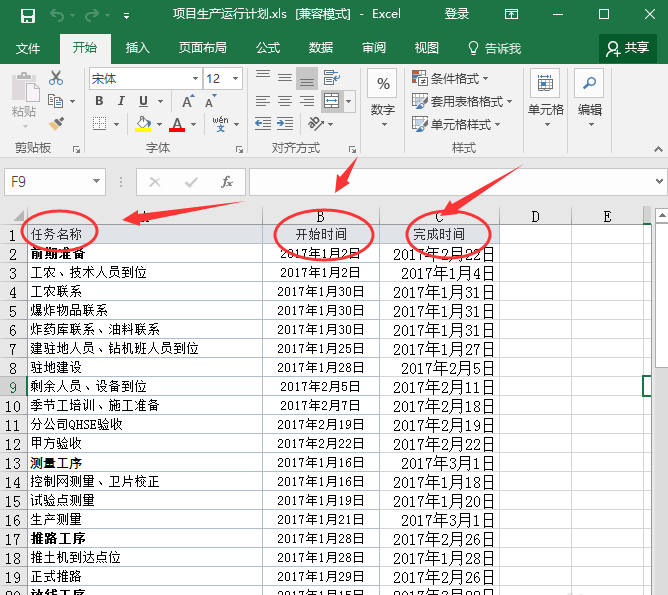
Task: Toggle Underline formatting
Action: tap(143, 101)
